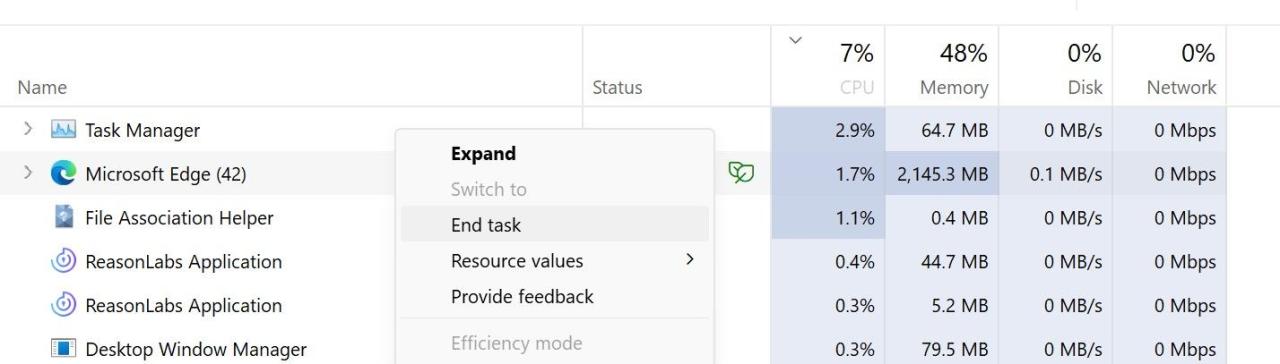Viewport: 1280px width, 364px height.
Task: Click the 2.9% CPU value cell
Action: click(x=828, y=130)
